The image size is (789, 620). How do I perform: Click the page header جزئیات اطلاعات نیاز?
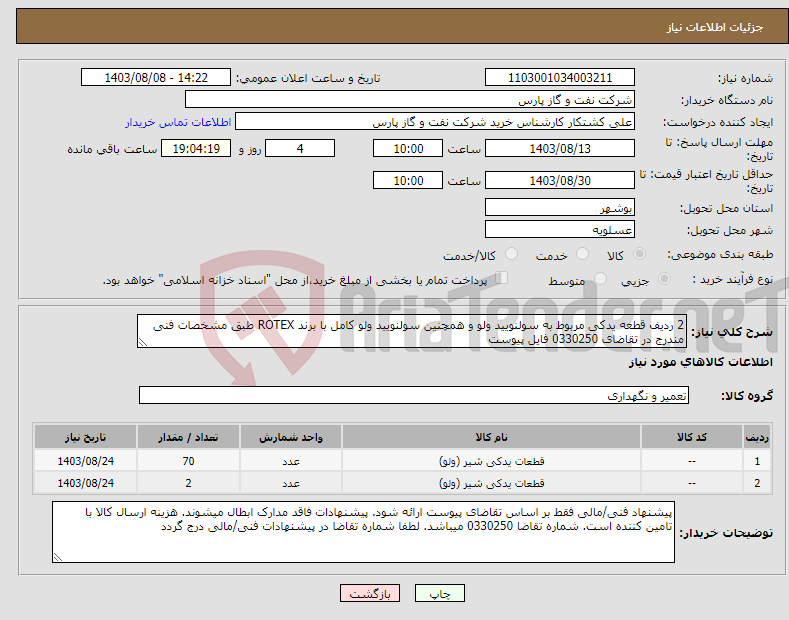tap(715, 27)
